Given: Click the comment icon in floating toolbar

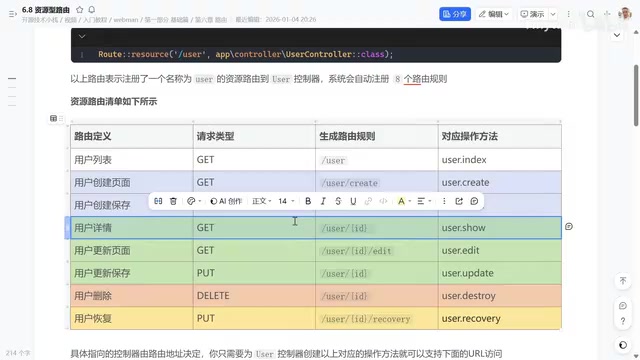Looking at the screenshot, I should pos(474,201).
